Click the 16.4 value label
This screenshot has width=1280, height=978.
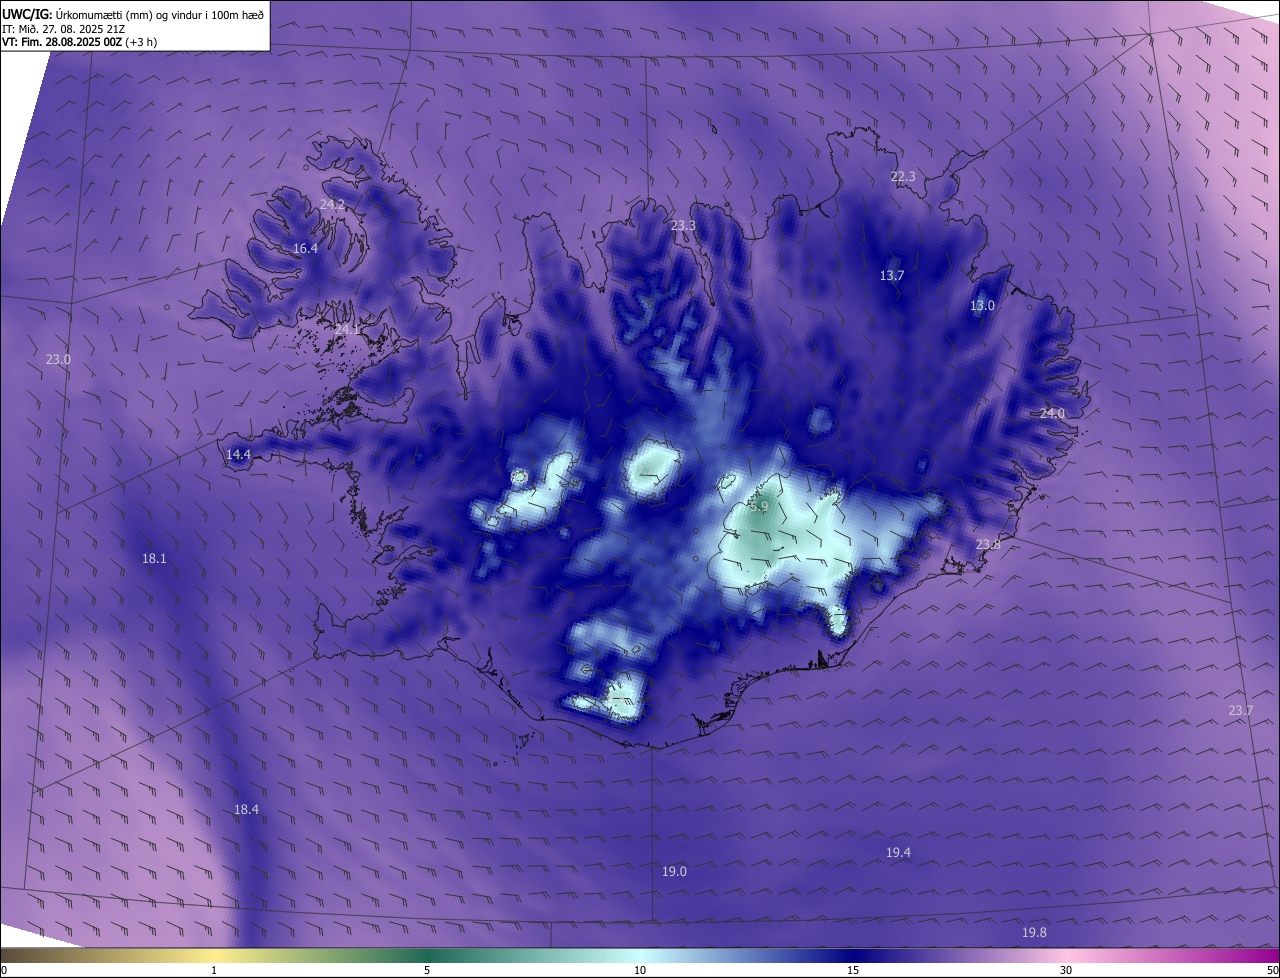(x=305, y=248)
